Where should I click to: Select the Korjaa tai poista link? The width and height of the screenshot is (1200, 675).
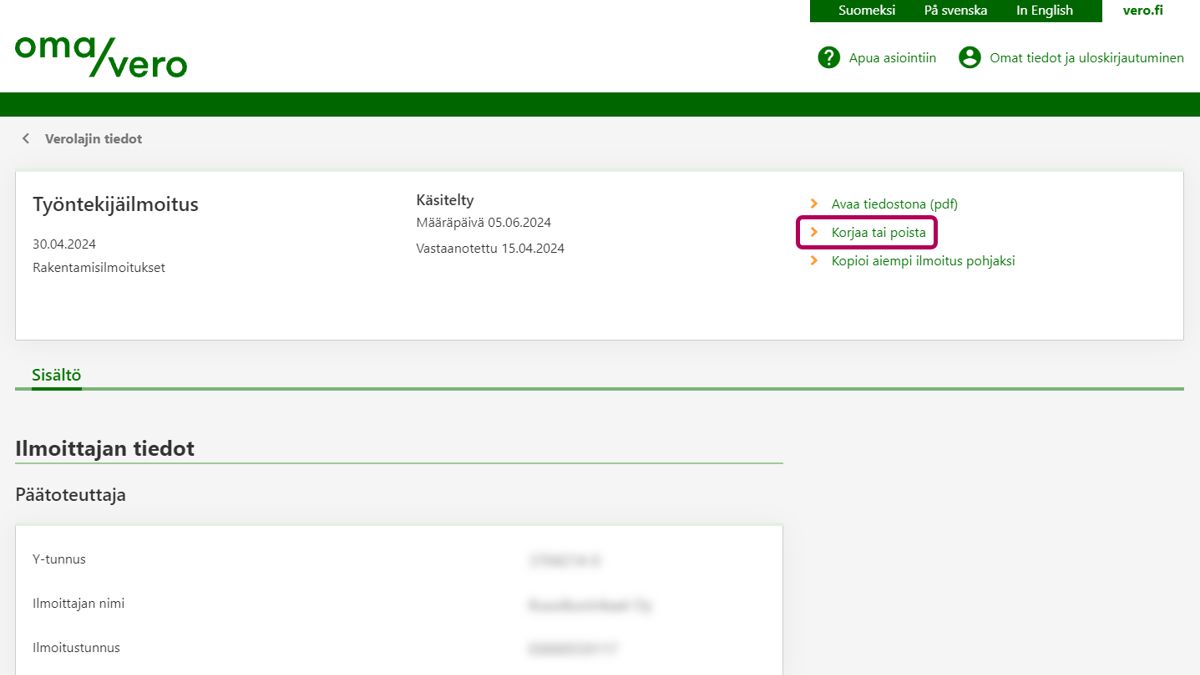click(x=878, y=233)
